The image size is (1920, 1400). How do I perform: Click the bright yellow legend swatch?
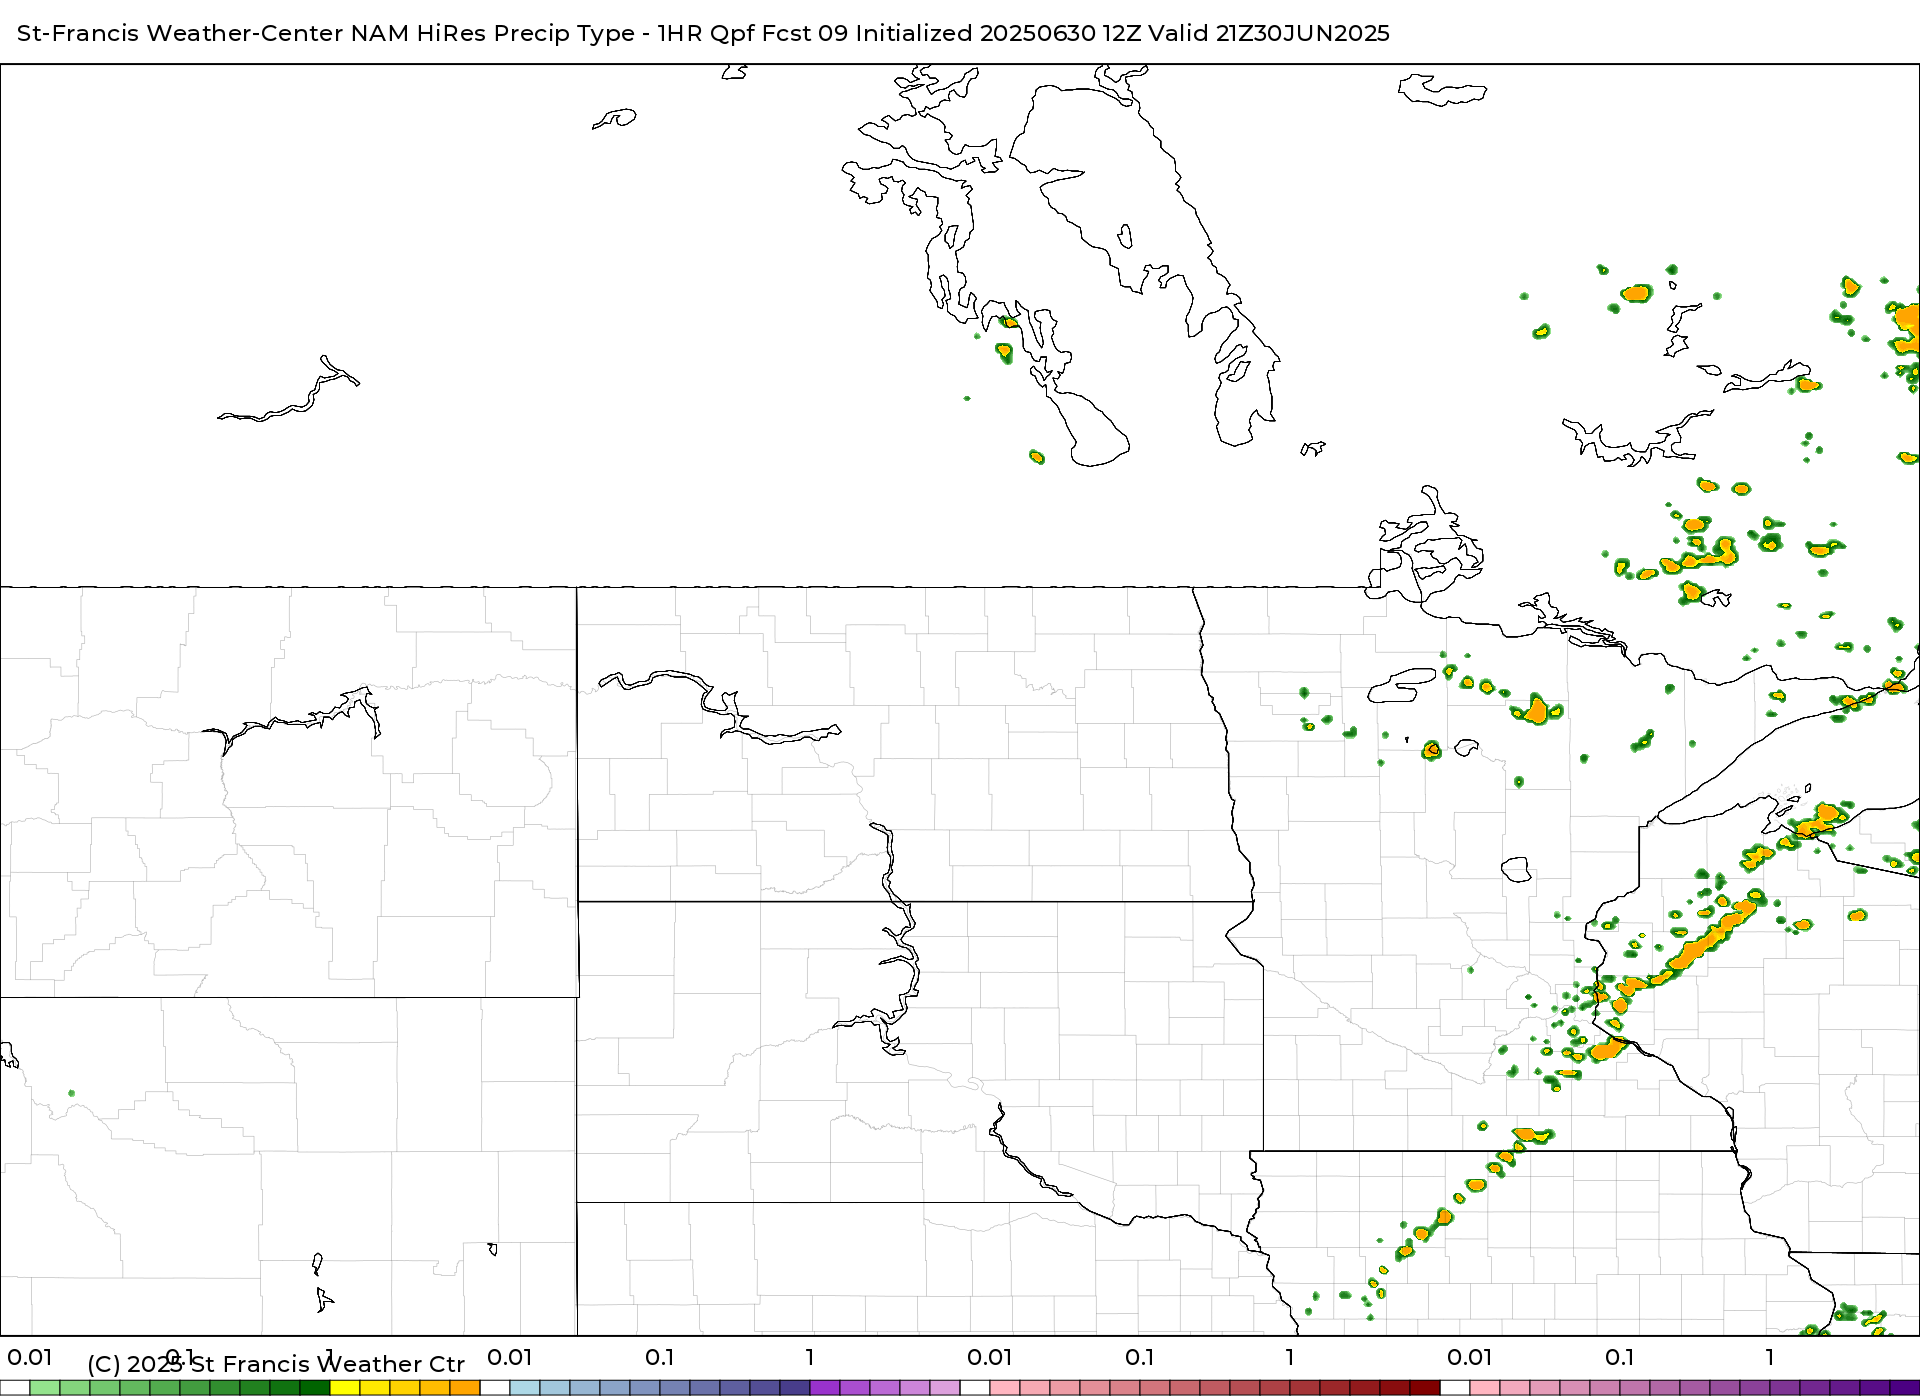[x=345, y=1388]
